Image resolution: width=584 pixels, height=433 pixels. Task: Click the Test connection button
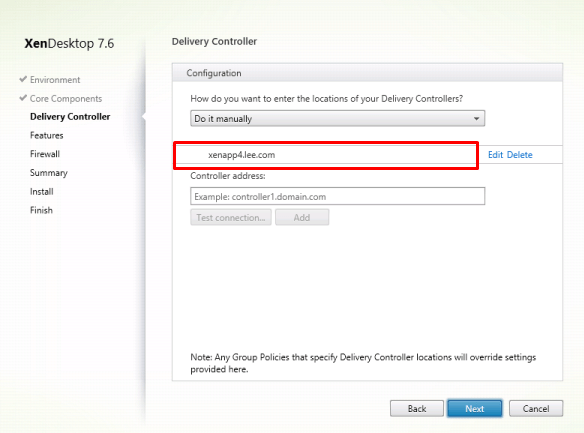(231, 217)
